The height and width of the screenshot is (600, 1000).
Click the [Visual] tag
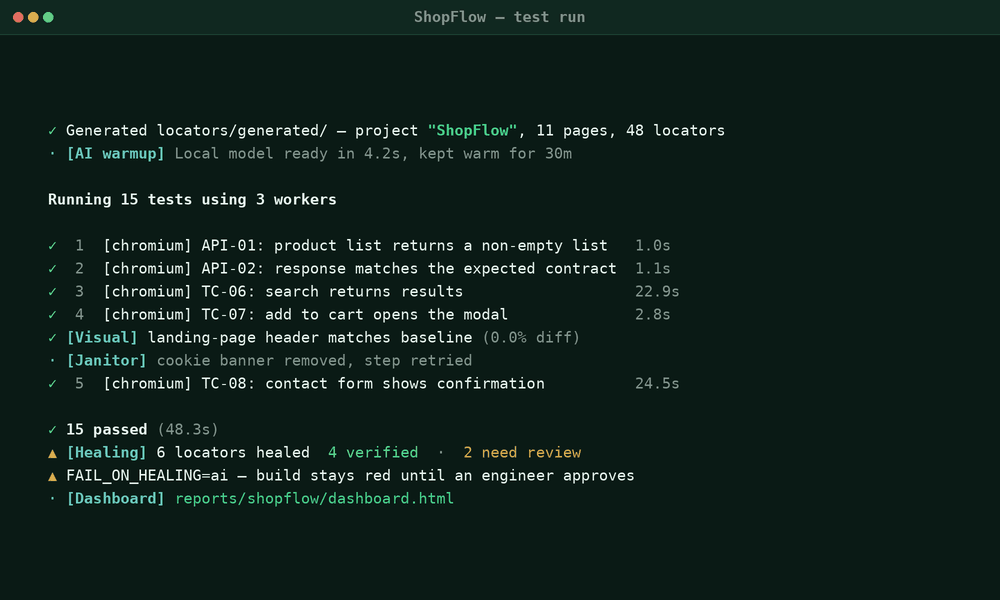[102, 337]
